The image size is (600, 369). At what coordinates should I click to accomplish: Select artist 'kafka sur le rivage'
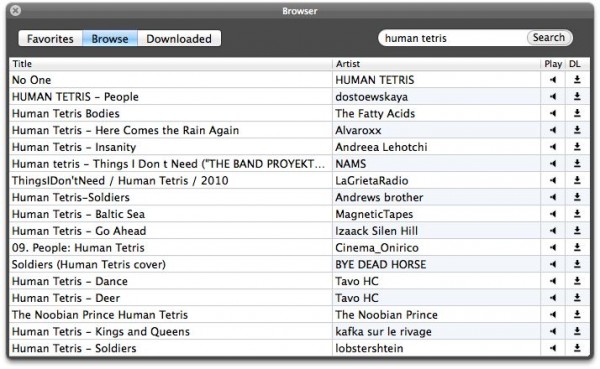point(383,332)
